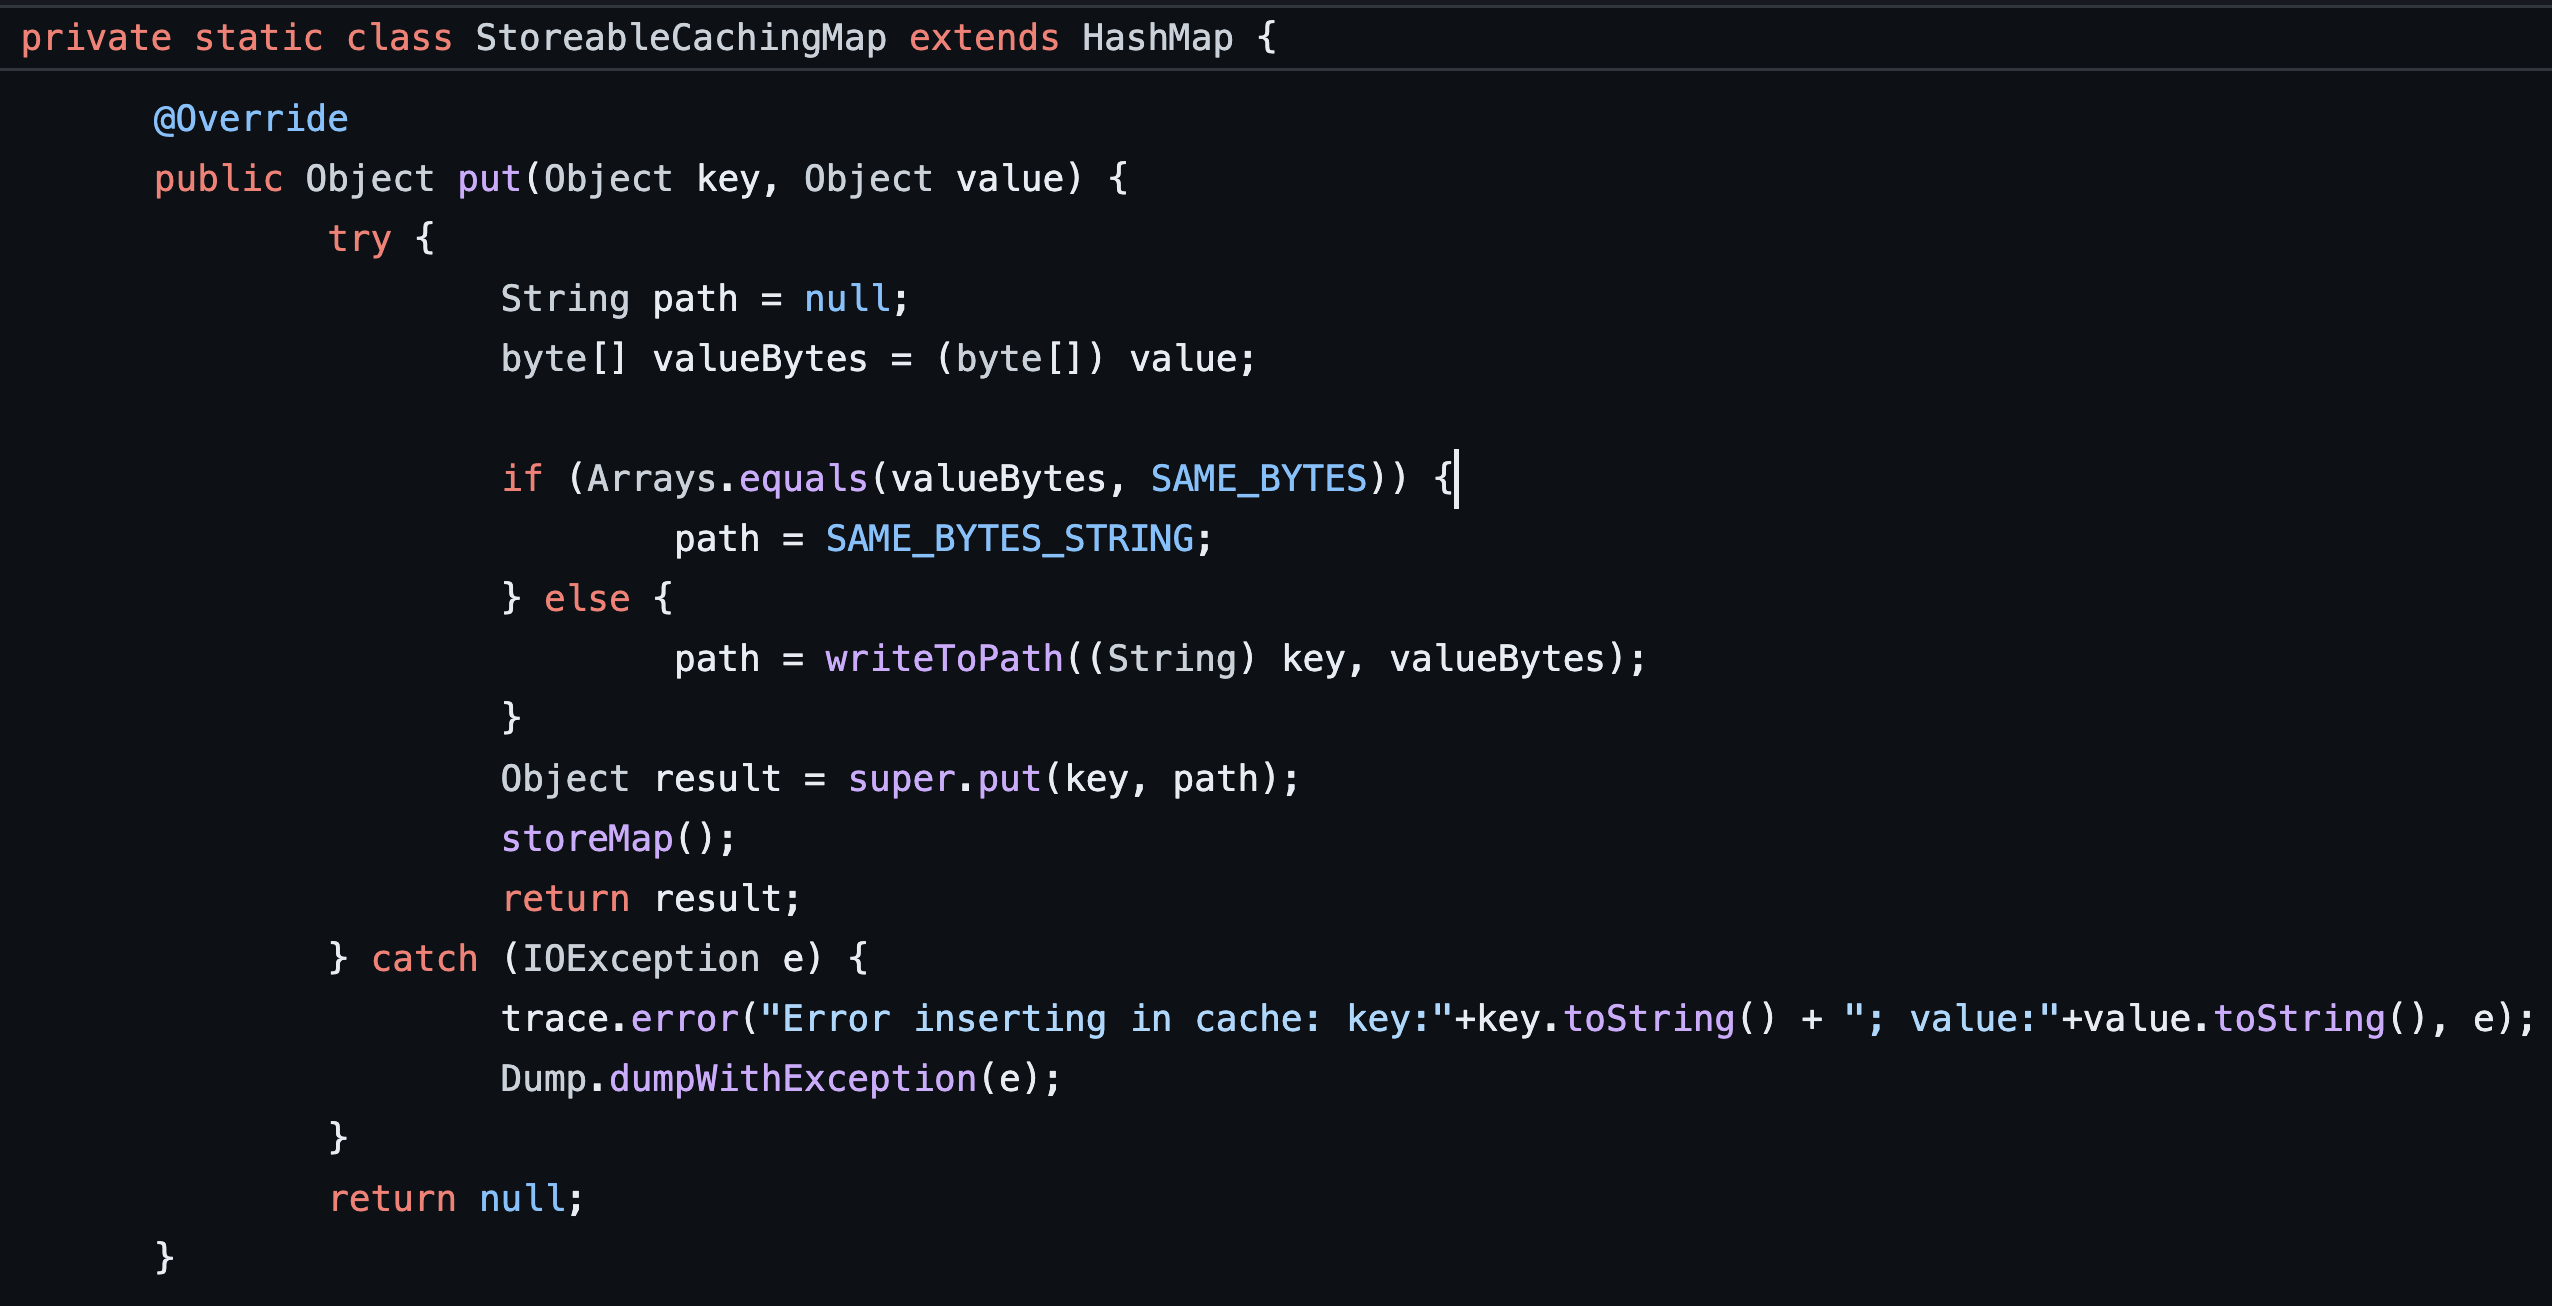Click the HashMap superclass name
The image size is (2552, 1306).
coord(1158,38)
